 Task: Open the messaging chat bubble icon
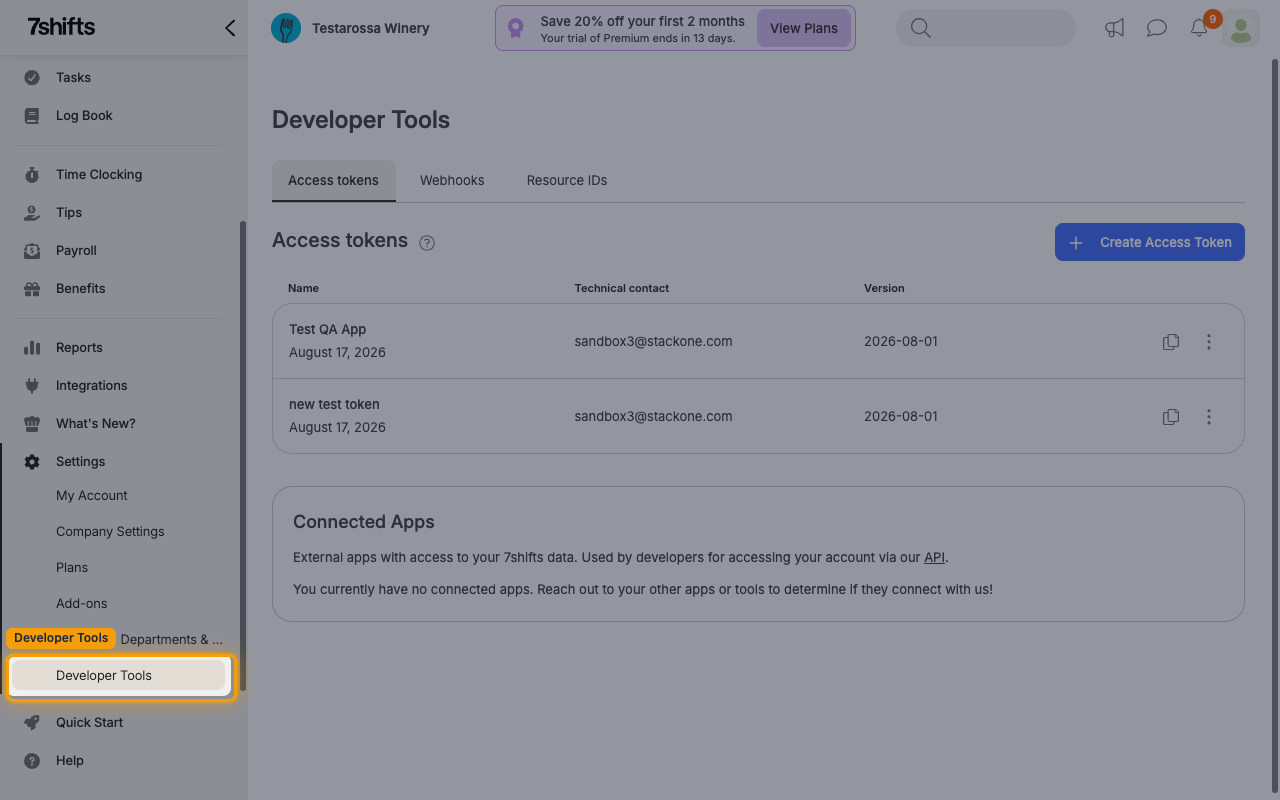1156,28
